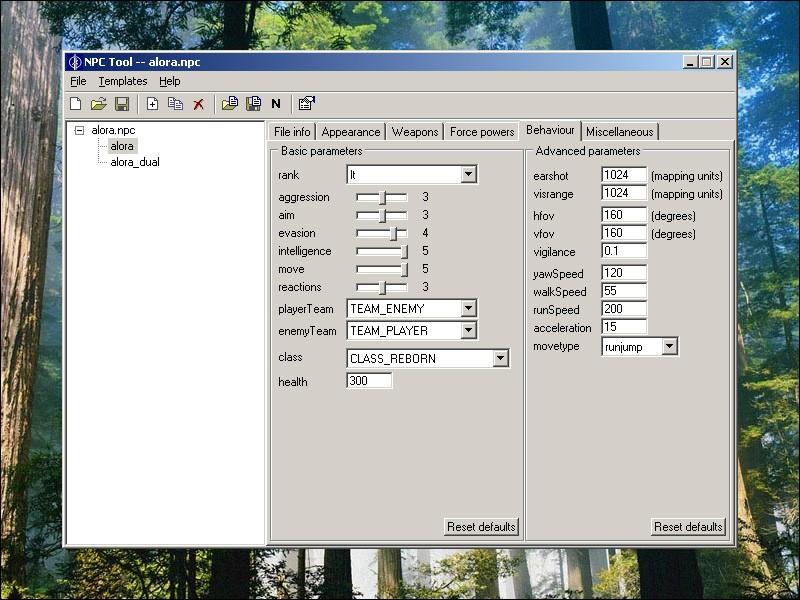Click the Save floppy disk icon
This screenshot has width=800, height=600.
(122, 104)
